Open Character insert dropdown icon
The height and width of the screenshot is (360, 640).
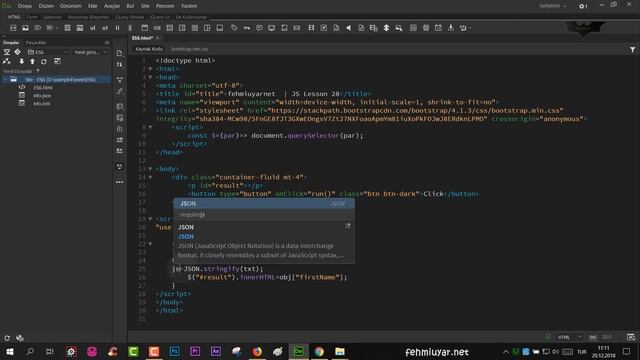465,28
